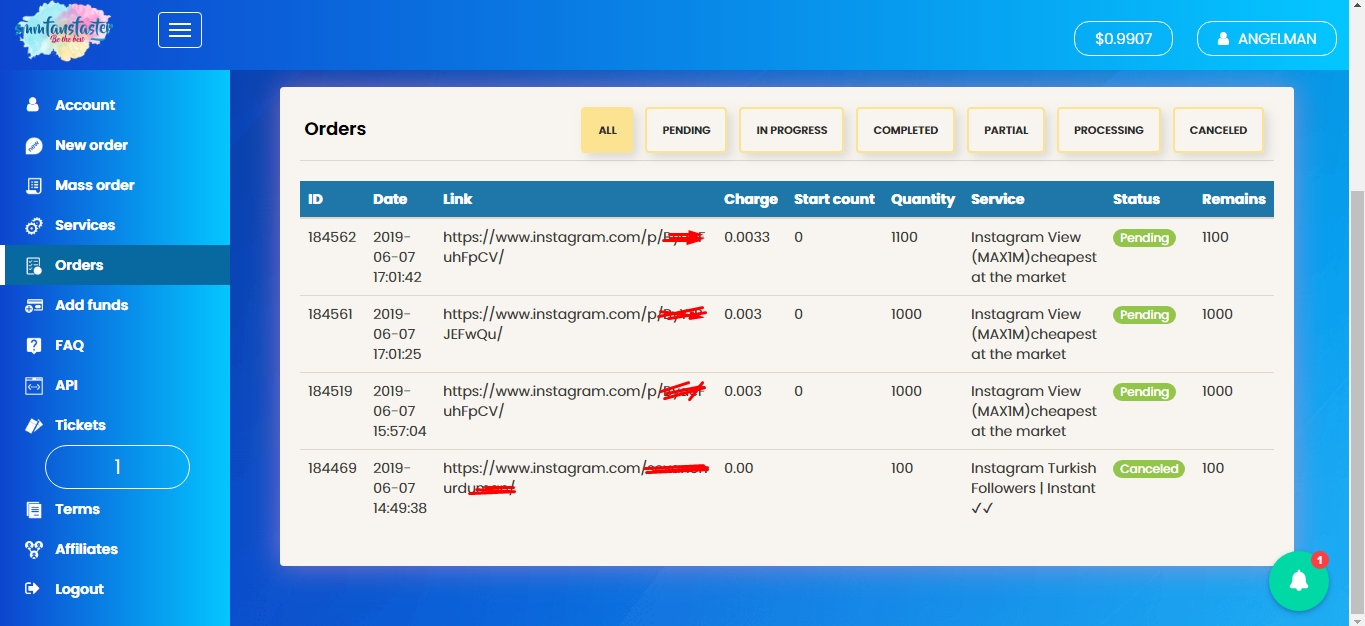Click the FAQ question mark icon
This screenshot has width=1365, height=626.
[x=34, y=345]
